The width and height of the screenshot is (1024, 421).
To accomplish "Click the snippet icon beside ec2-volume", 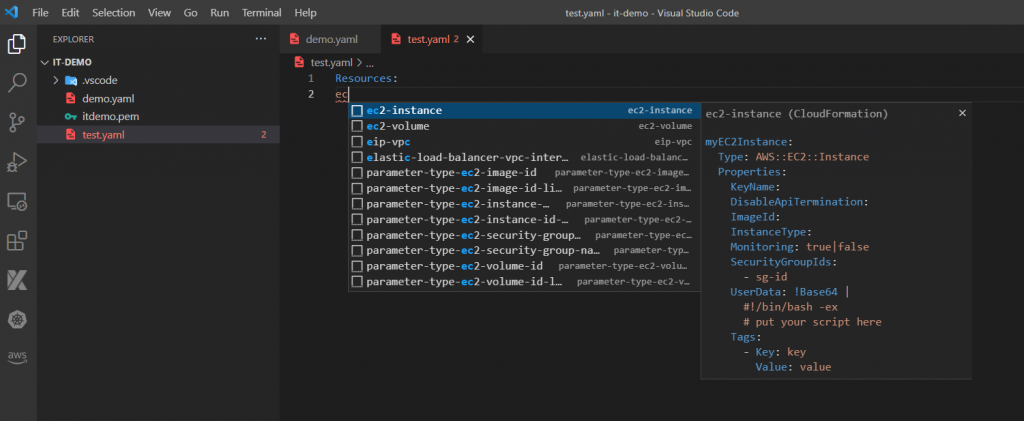I will 357,126.
